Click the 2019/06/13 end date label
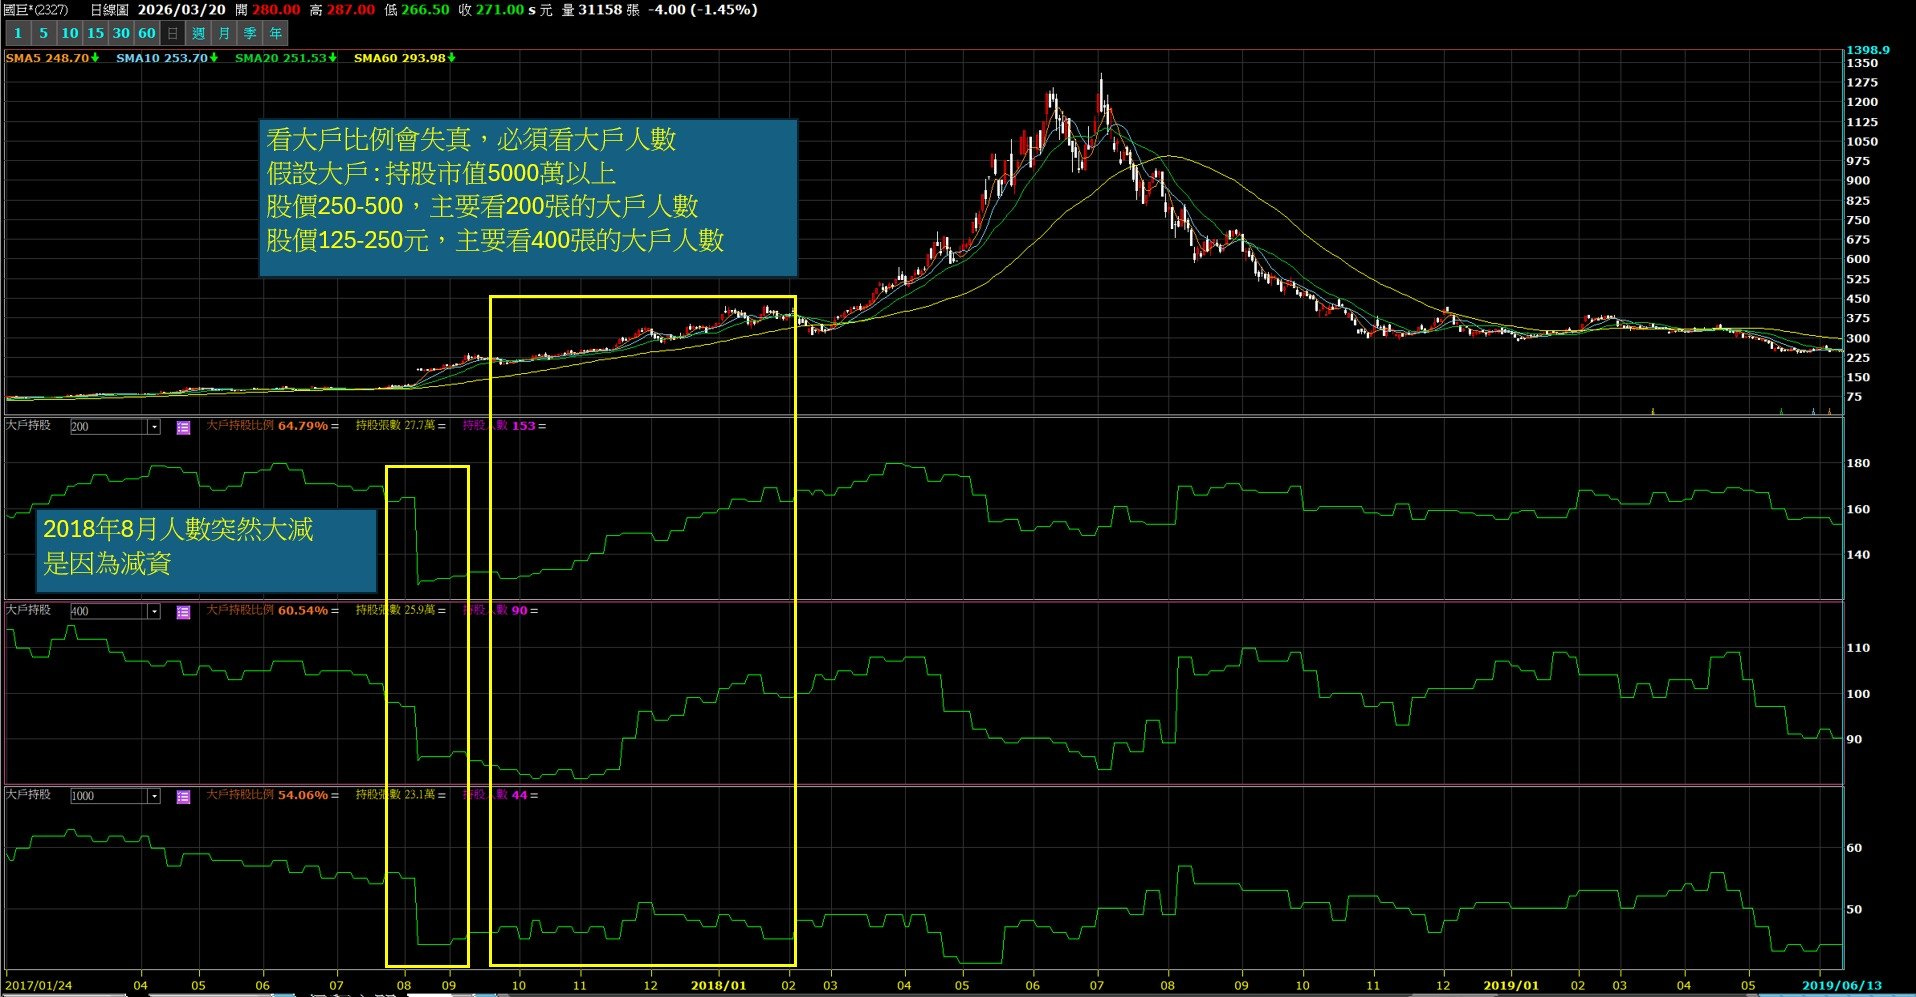Image resolution: width=1916 pixels, height=997 pixels. [x=1841, y=985]
